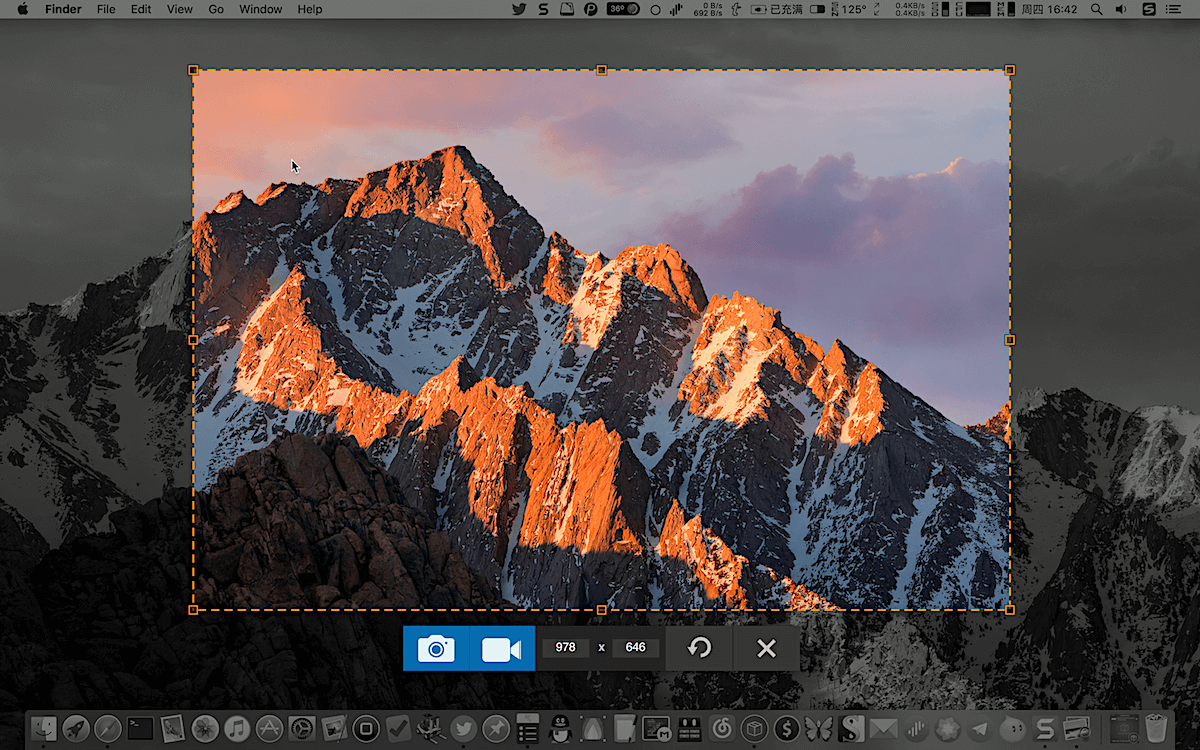Launch Telegram paper plane in Dock
The image size is (1200, 750).
point(980,728)
